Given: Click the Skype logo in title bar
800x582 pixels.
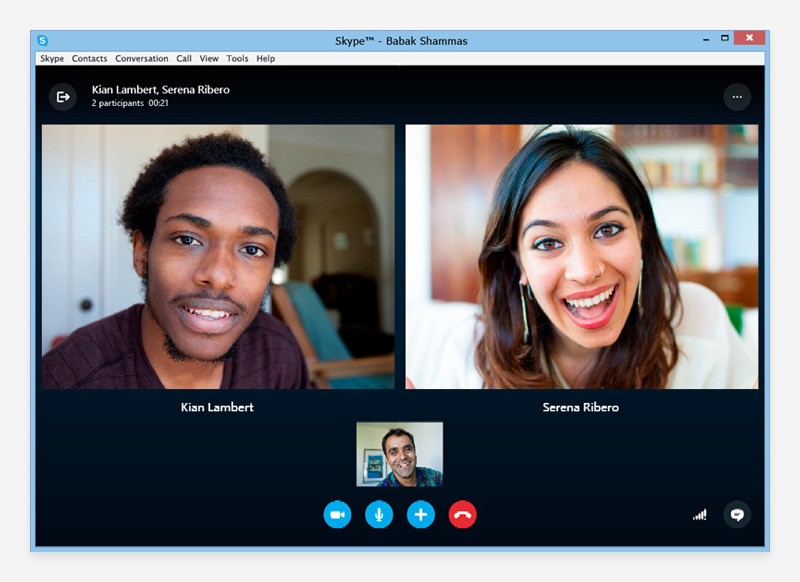Looking at the screenshot, I should (43, 40).
